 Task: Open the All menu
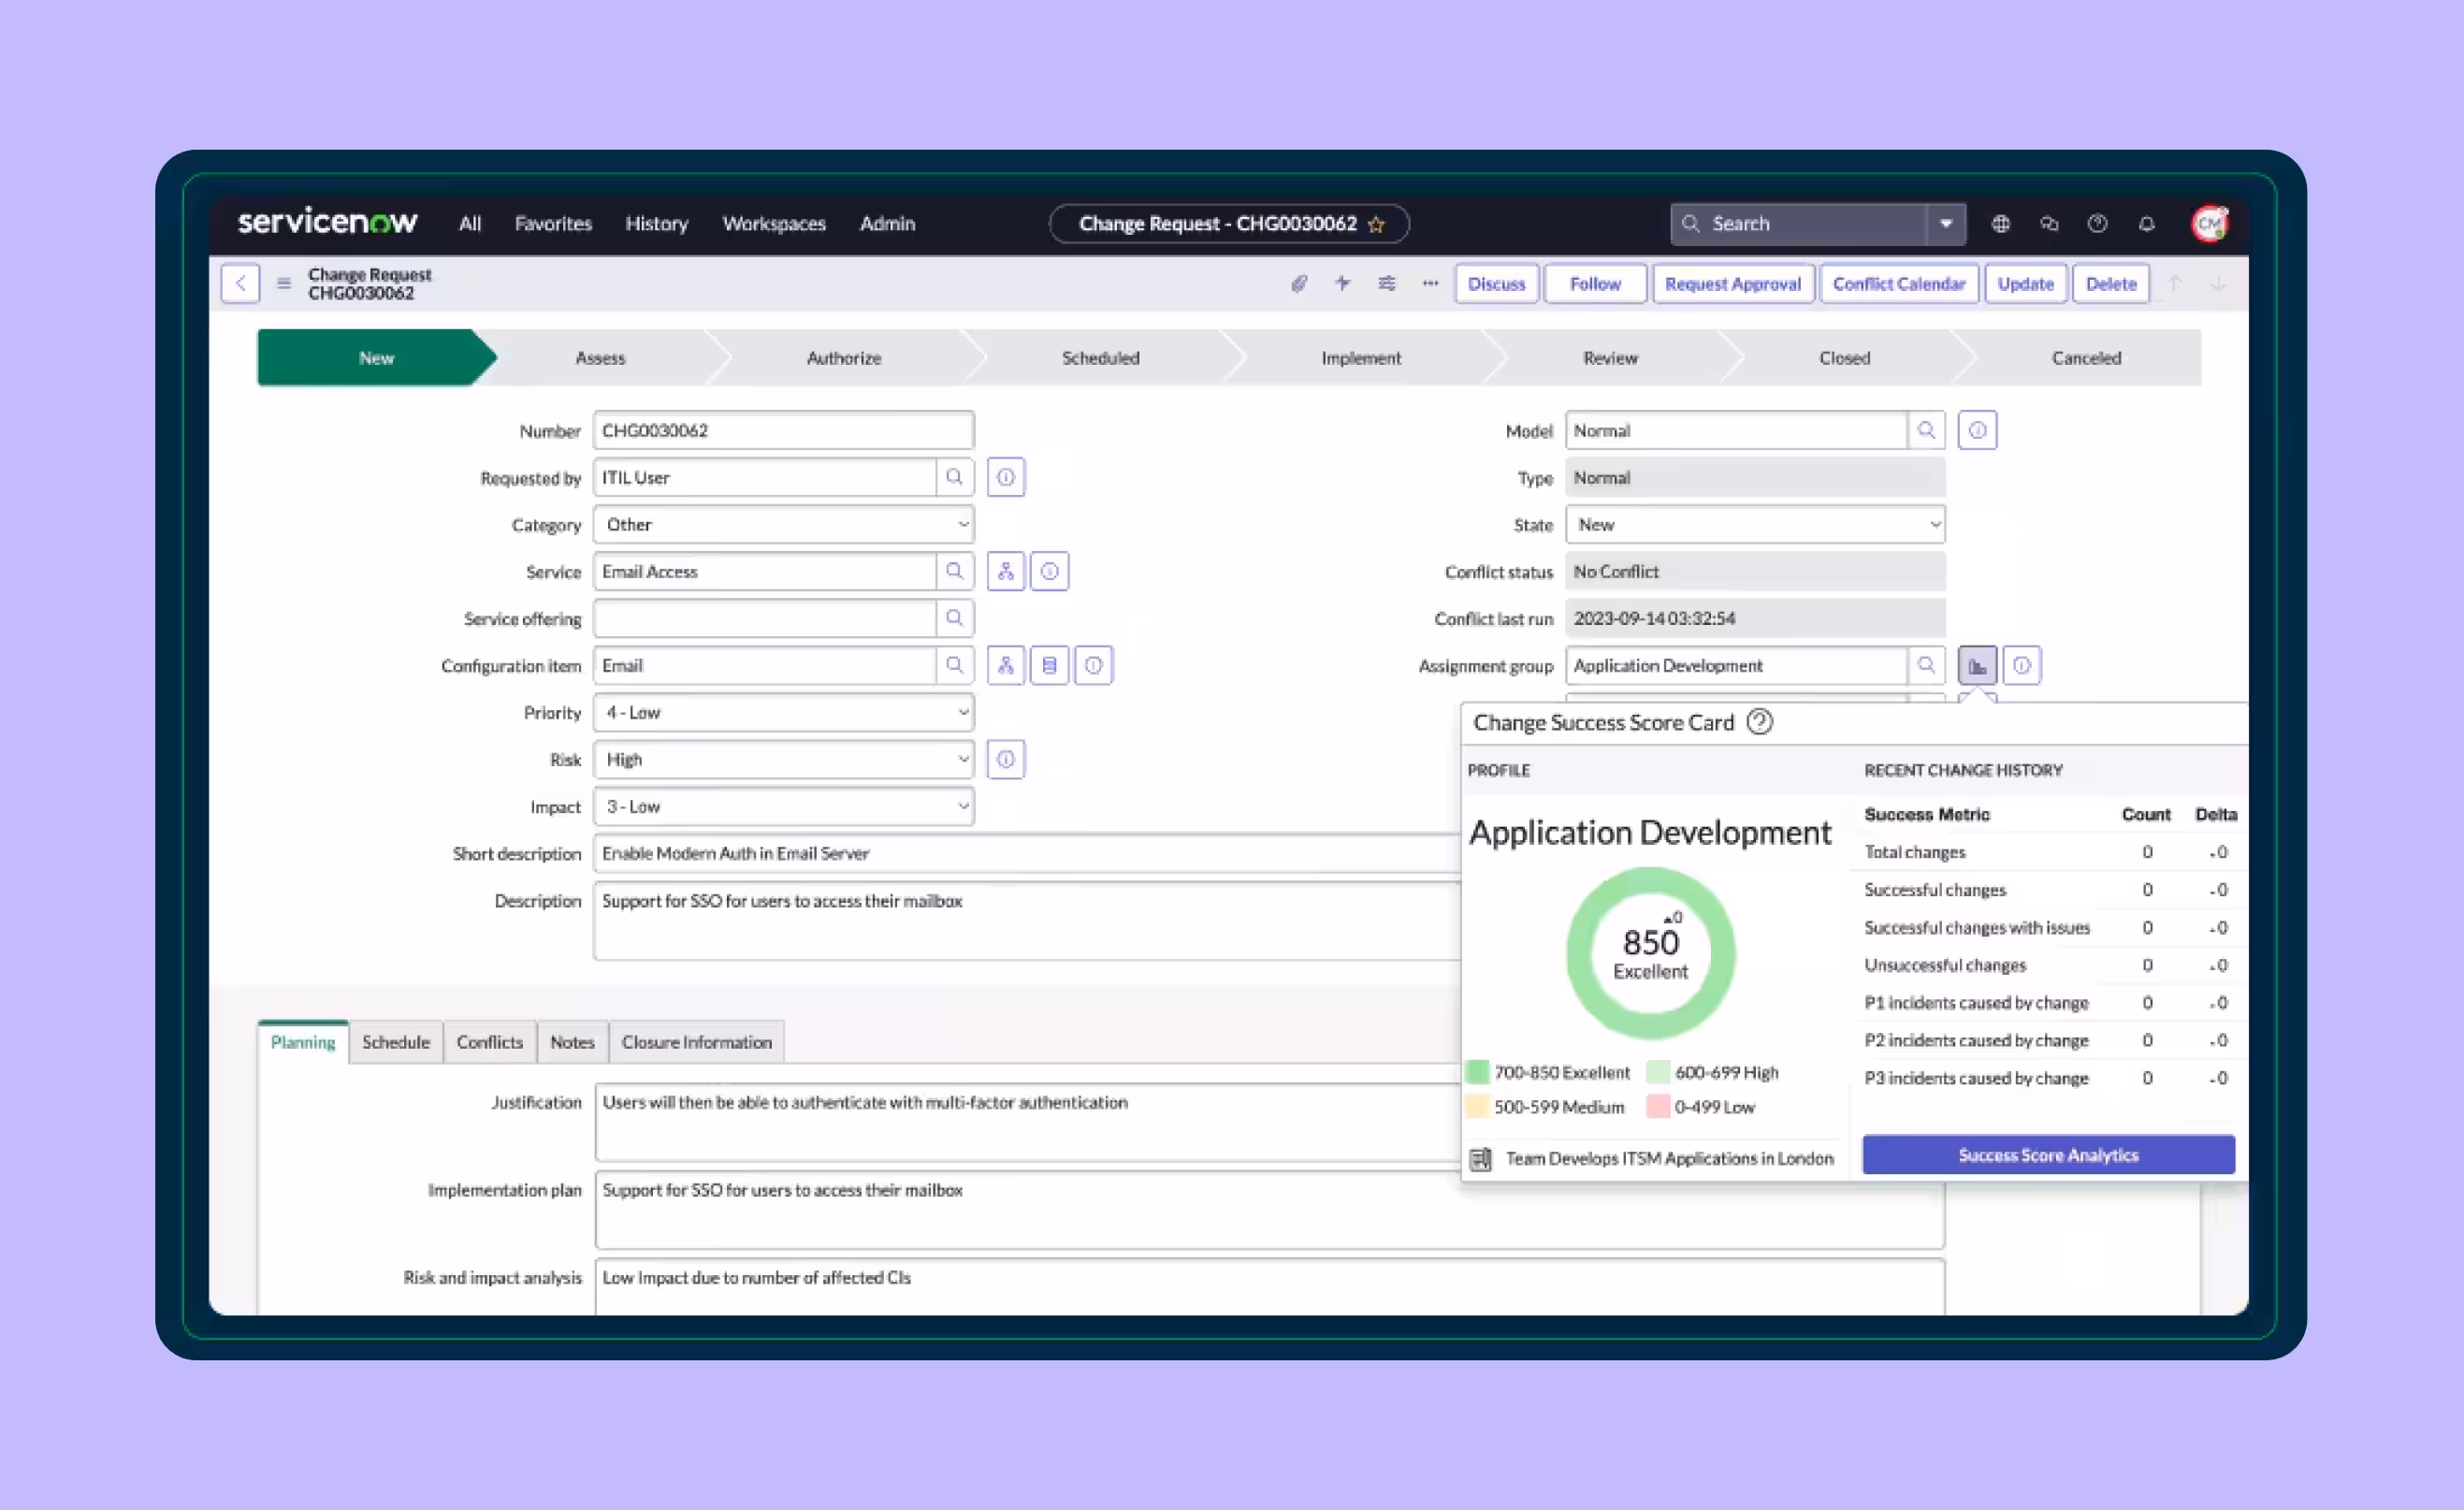click(470, 224)
